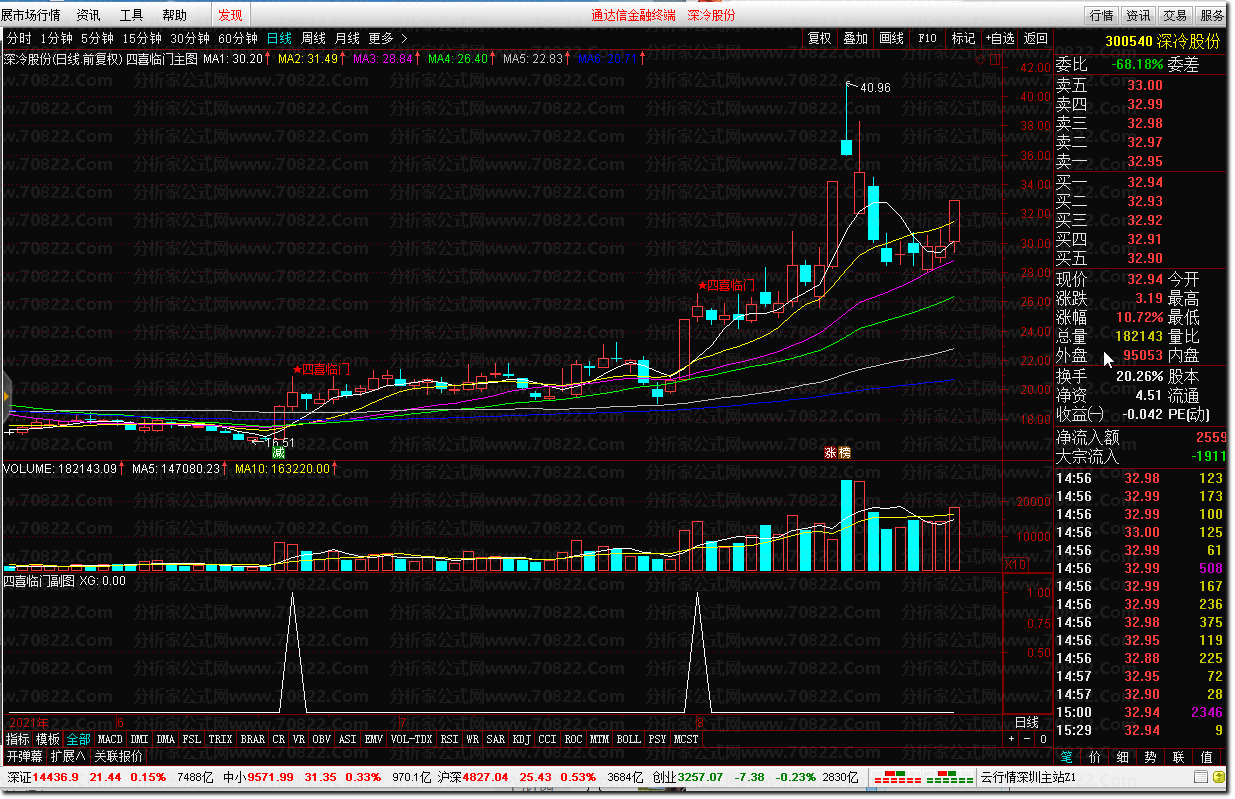Select the TRIX indicator
Screen dimensions: 1235x799
click(x=221, y=739)
